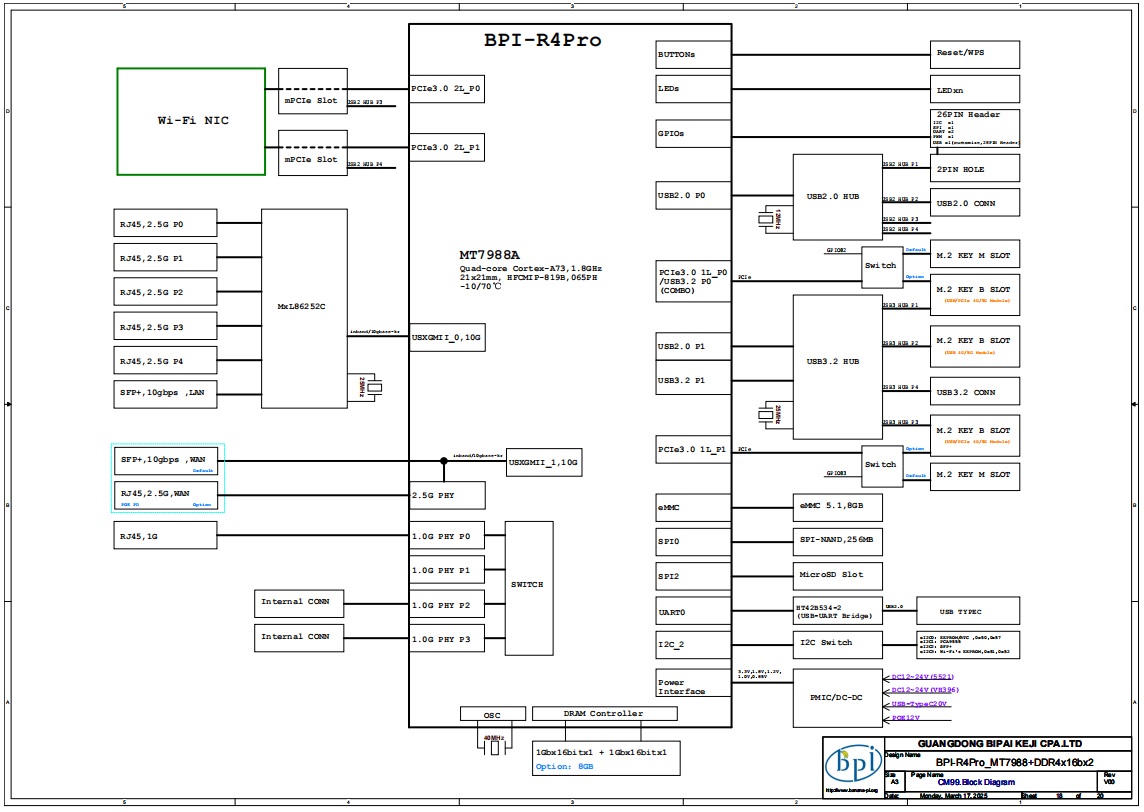Click the bpi logo in the title block
Viewport: 1144px width, 812px height.
click(853, 766)
